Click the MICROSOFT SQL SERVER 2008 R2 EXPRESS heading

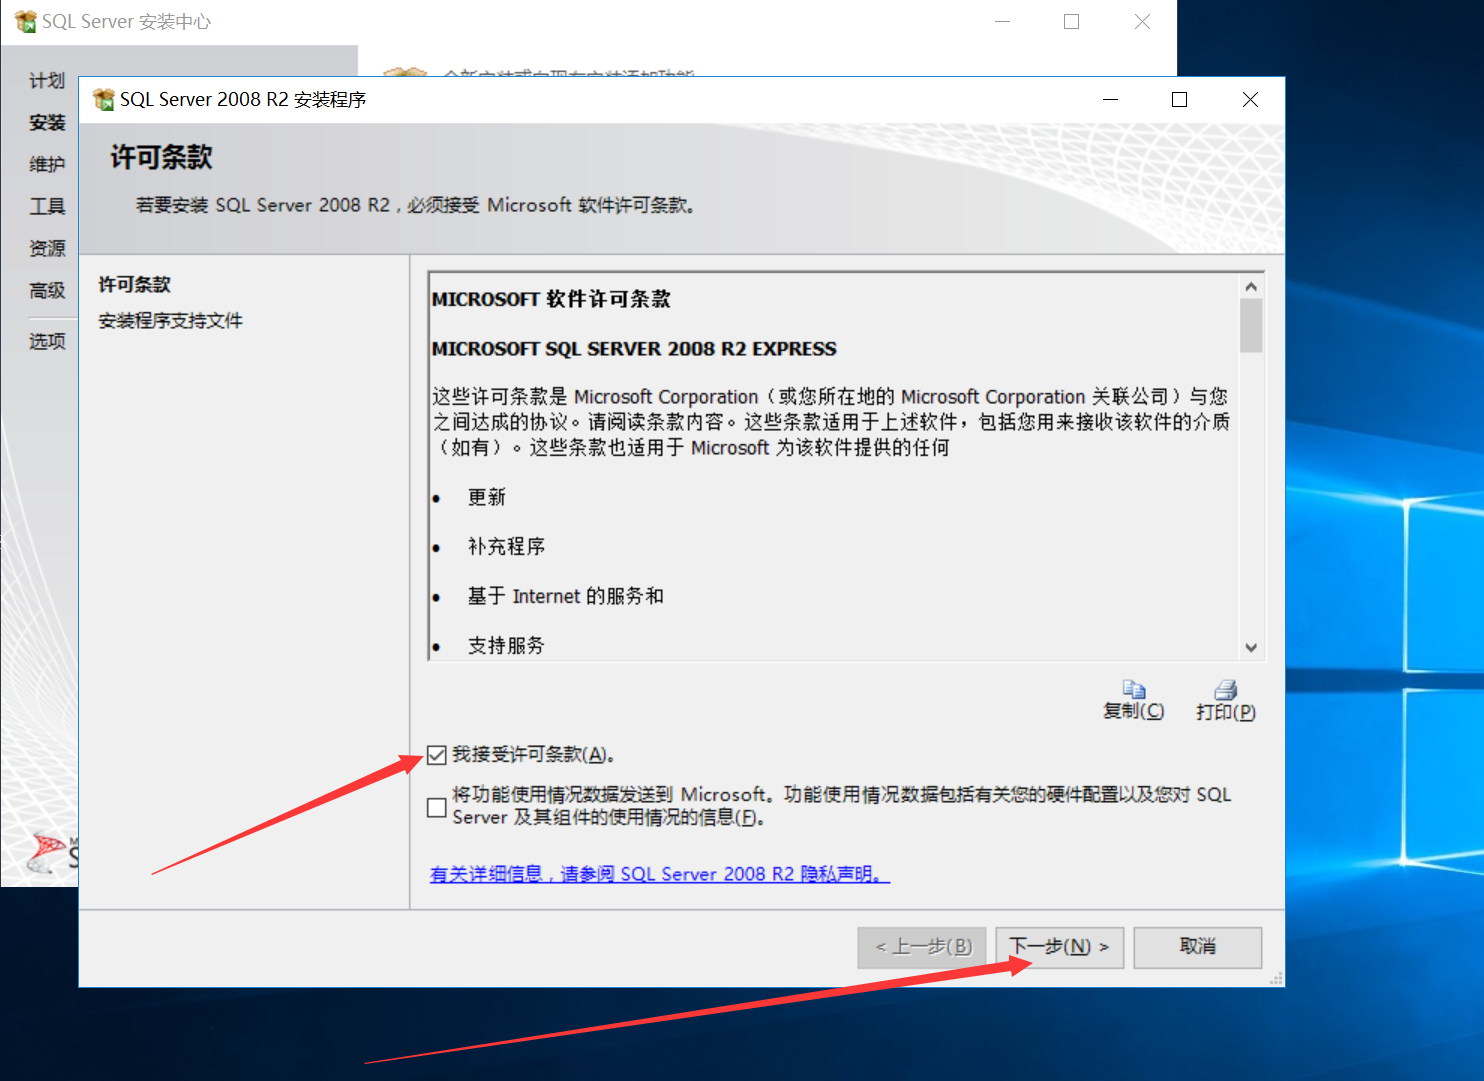point(634,349)
